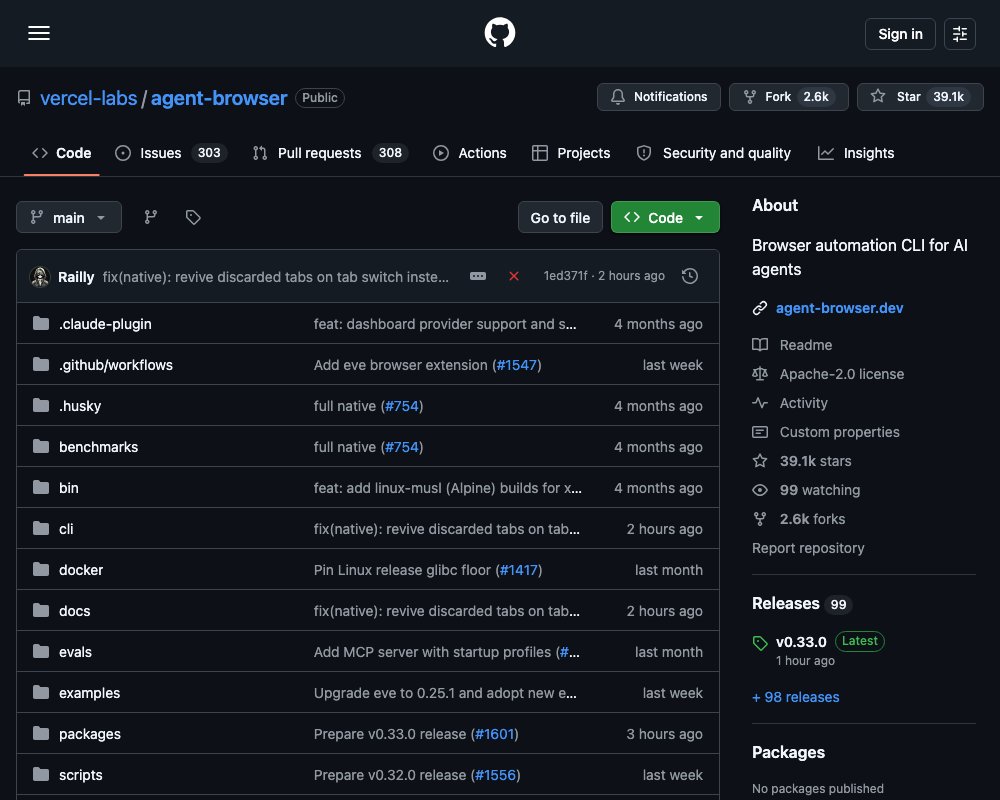The height and width of the screenshot is (800, 1000).
Task: Visit the agent-browser.dev website link
Action: pos(839,308)
